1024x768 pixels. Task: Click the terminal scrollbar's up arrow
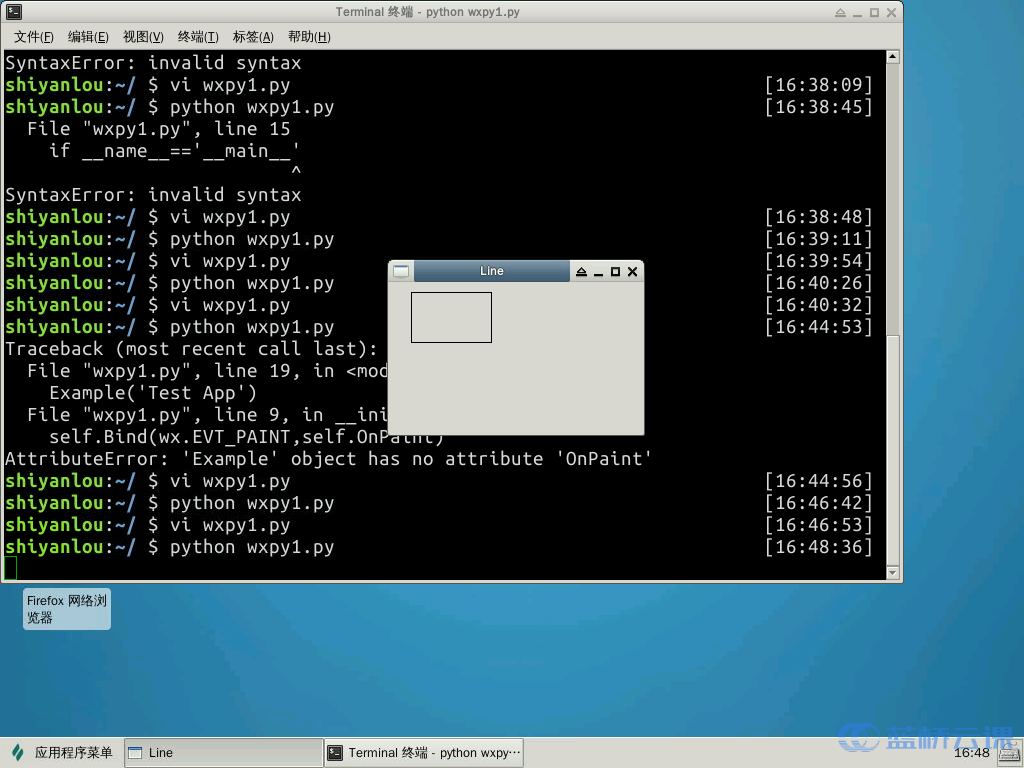point(893,57)
